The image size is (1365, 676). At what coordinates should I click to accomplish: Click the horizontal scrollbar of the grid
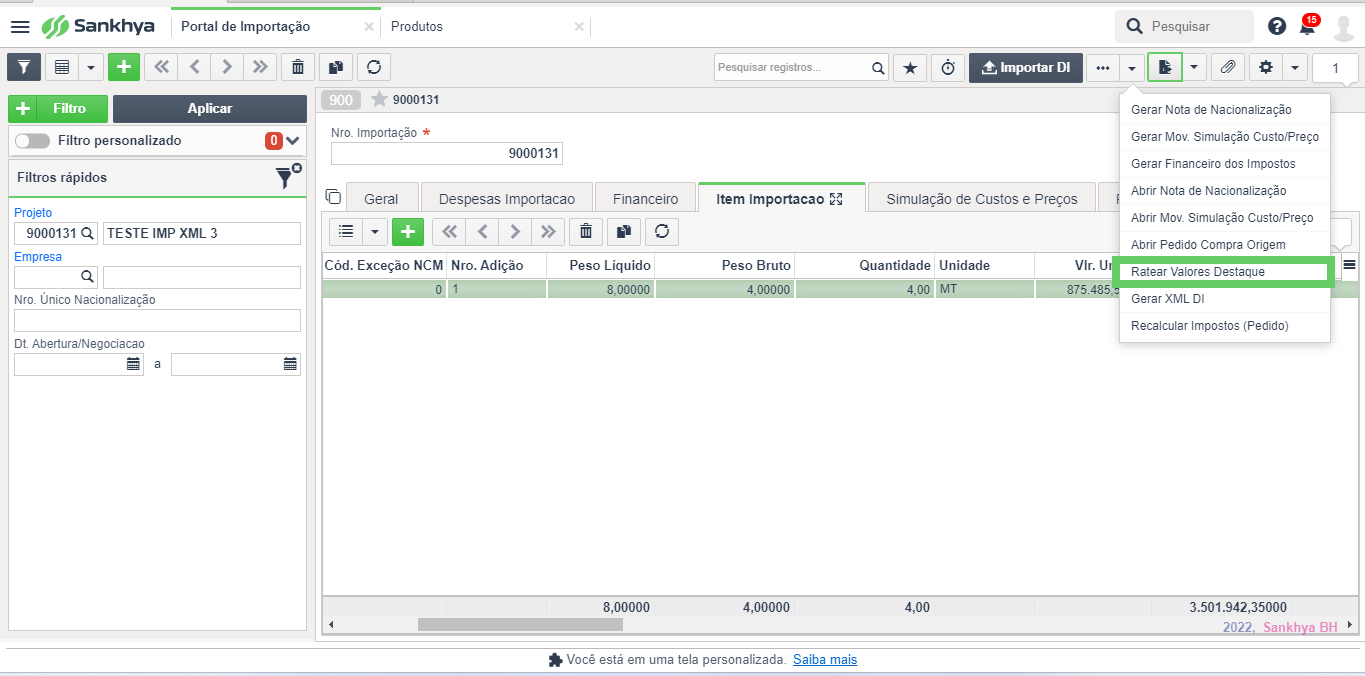tap(520, 625)
